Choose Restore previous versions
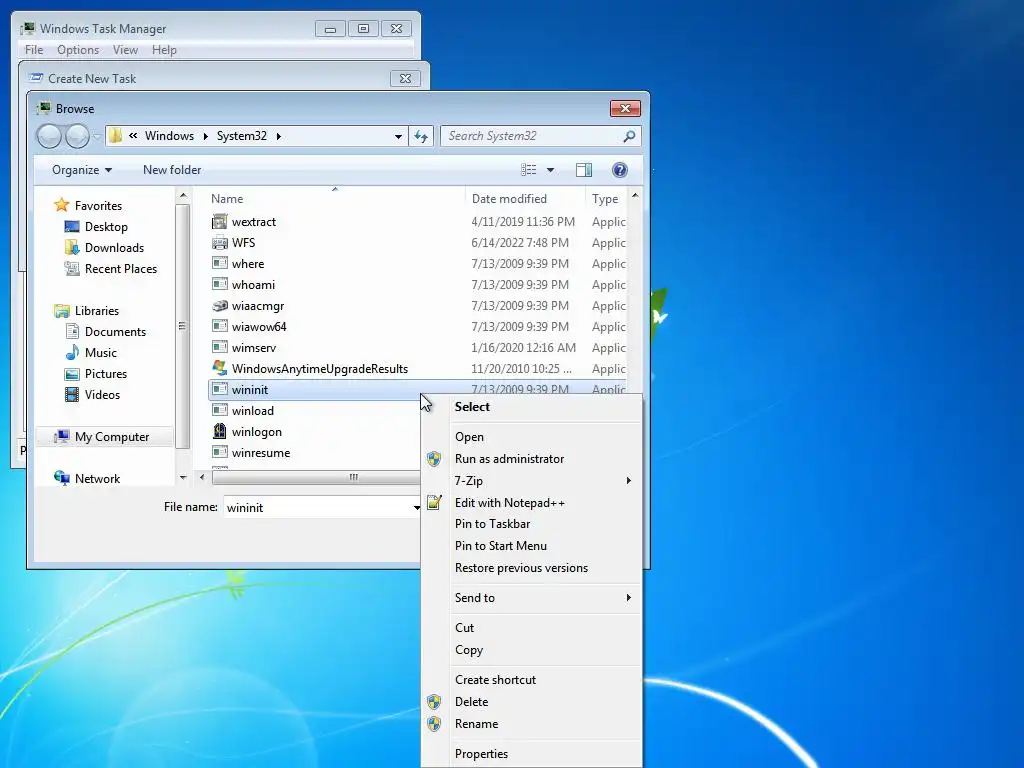The height and width of the screenshot is (768, 1024). 532,568
